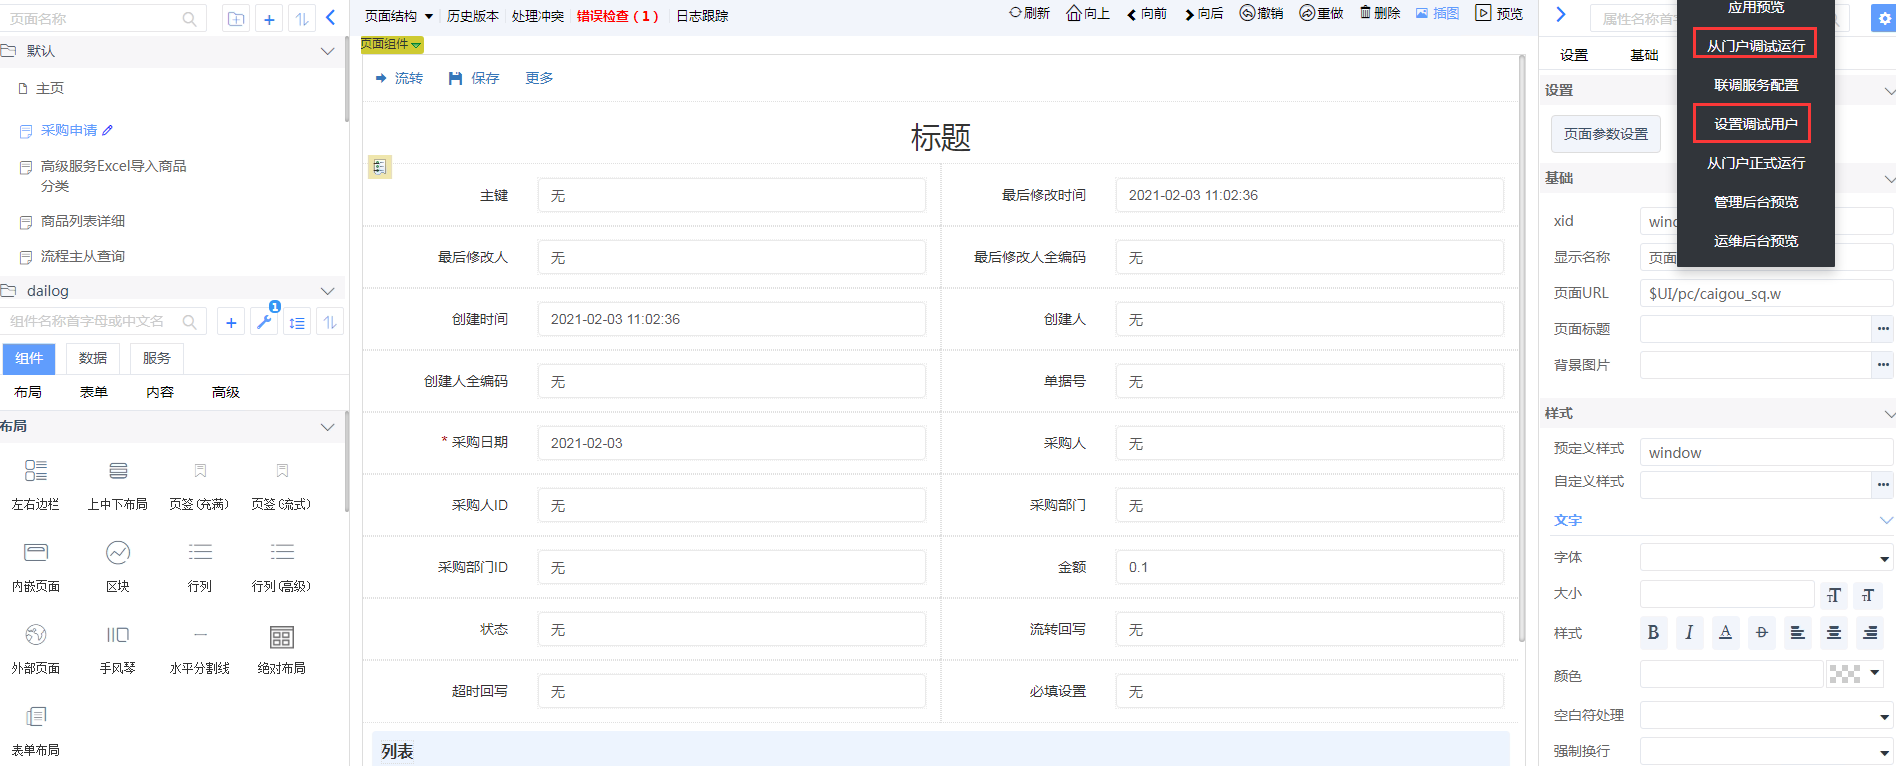Click the blue gear settings icon
Viewport: 1896px width, 766px height.
pos(1884,18)
